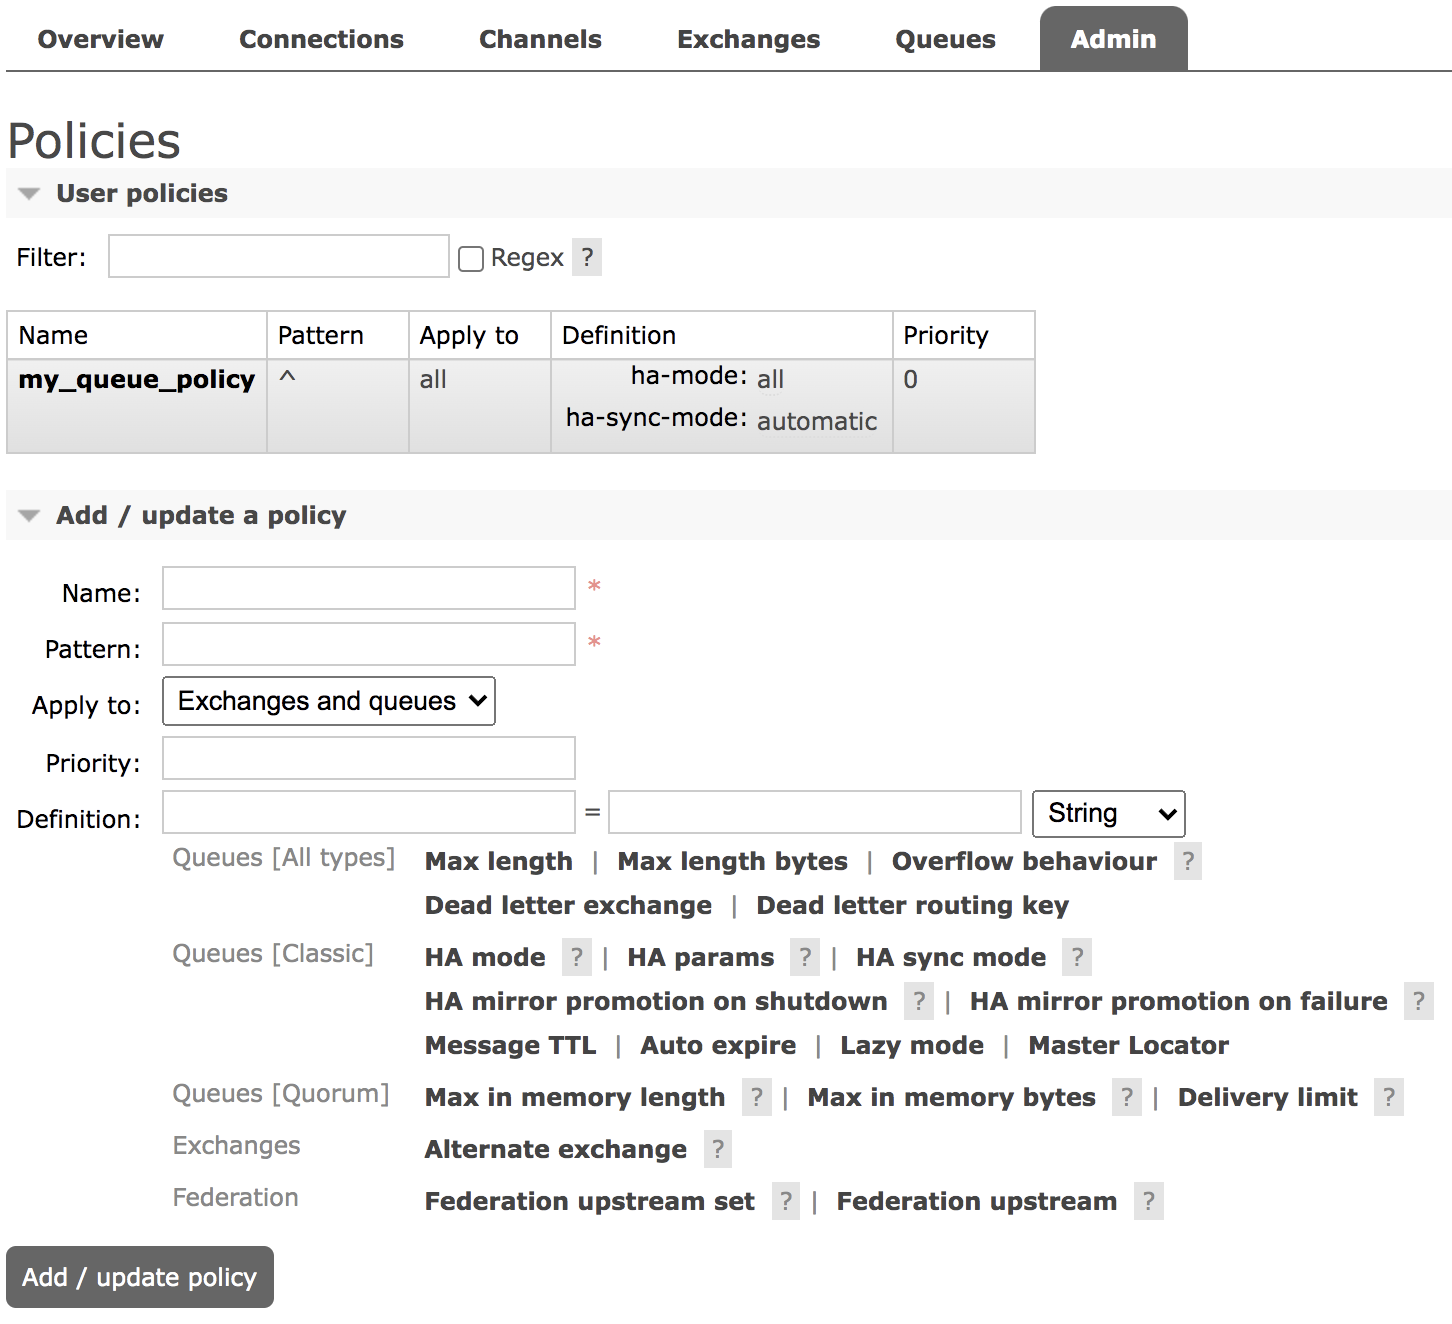Click help icon next to Regex
This screenshot has height=1324, width=1452.
587,258
